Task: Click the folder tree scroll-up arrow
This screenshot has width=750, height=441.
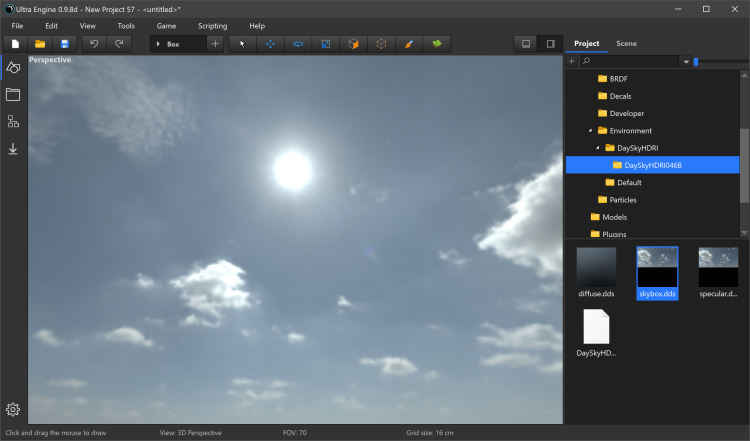Action: tap(744, 75)
